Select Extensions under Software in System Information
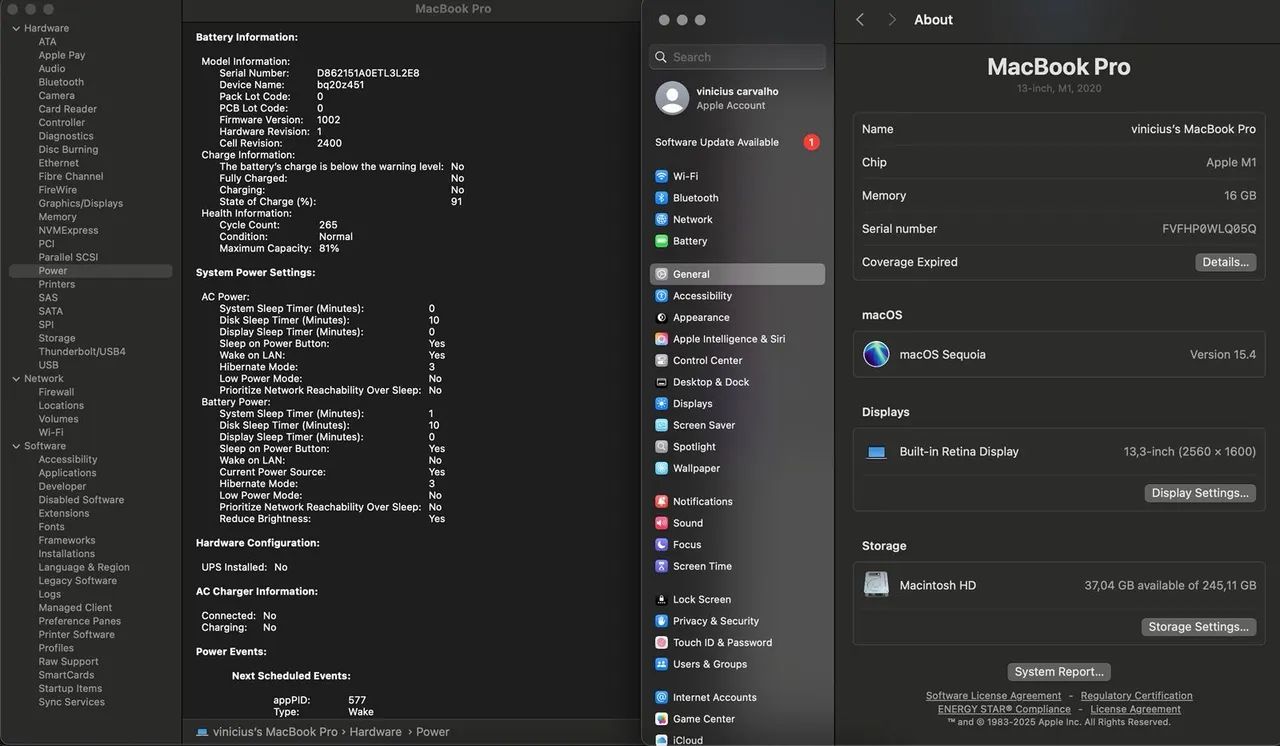Image resolution: width=1280 pixels, height=746 pixels. [x=64, y=513]
